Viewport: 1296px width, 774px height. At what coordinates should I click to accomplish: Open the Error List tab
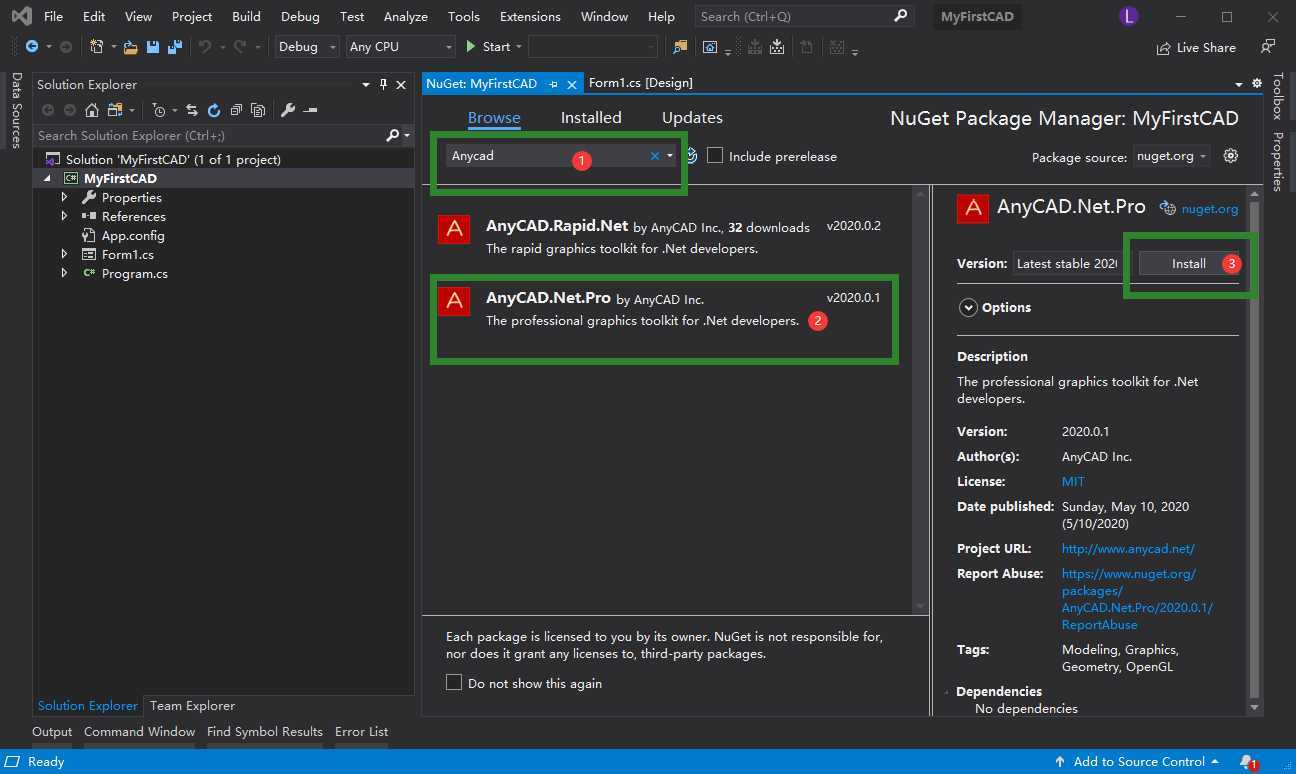(361, 732)
